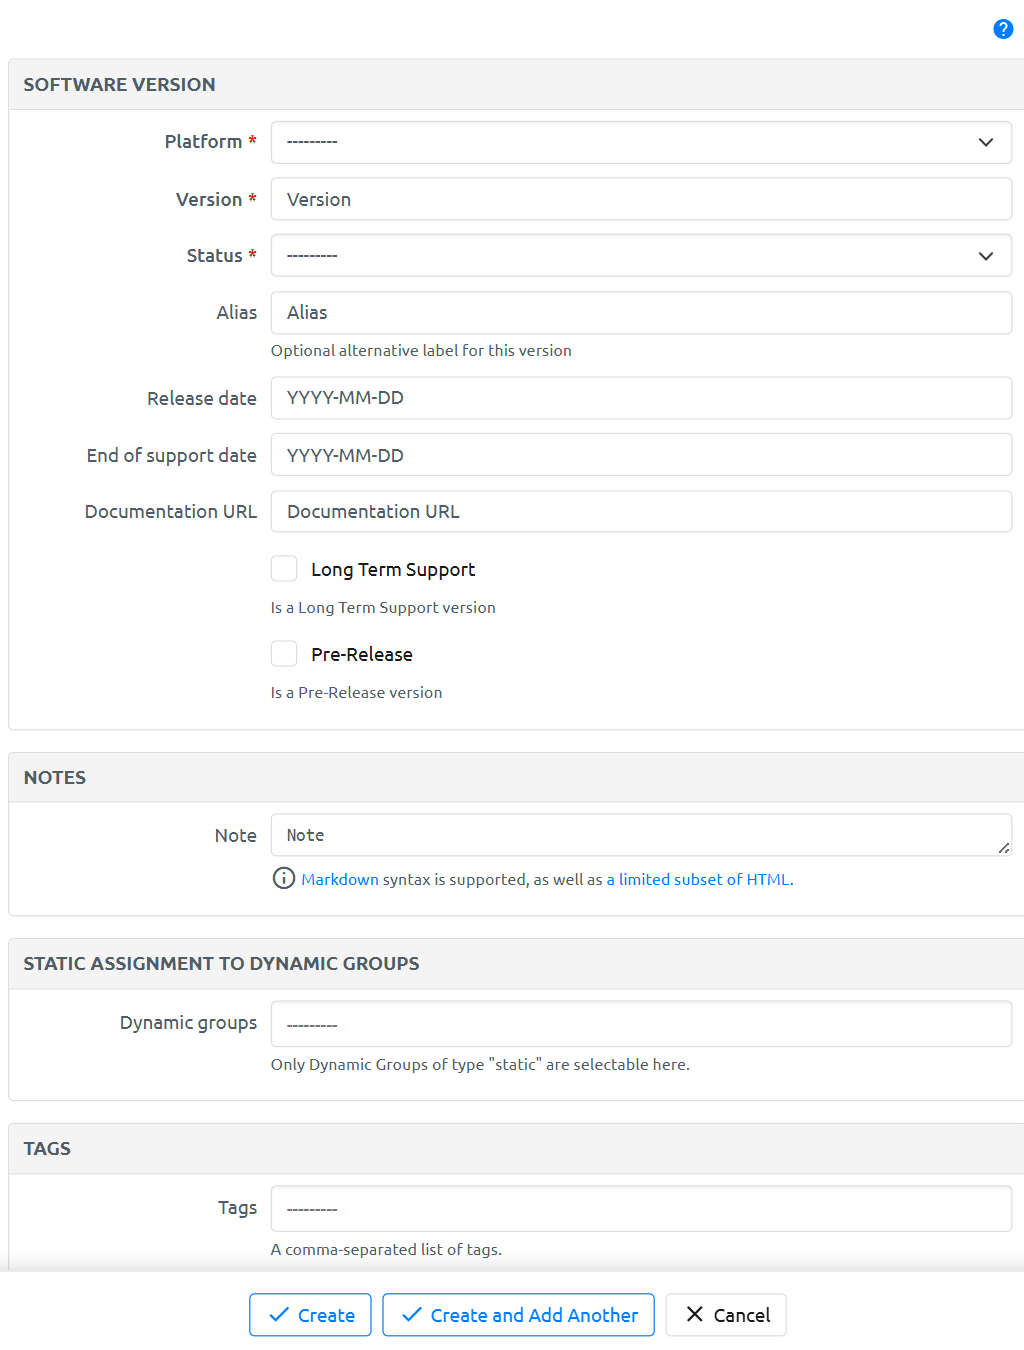Click the blue help question mark icon
Viewport: 1024px width, 1350px height.
(x=1003, y=29)
